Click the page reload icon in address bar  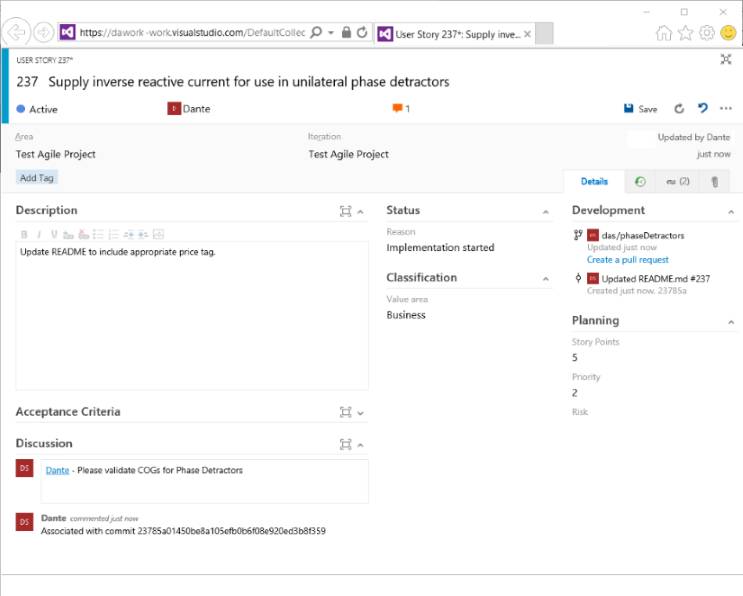point(362,32)
